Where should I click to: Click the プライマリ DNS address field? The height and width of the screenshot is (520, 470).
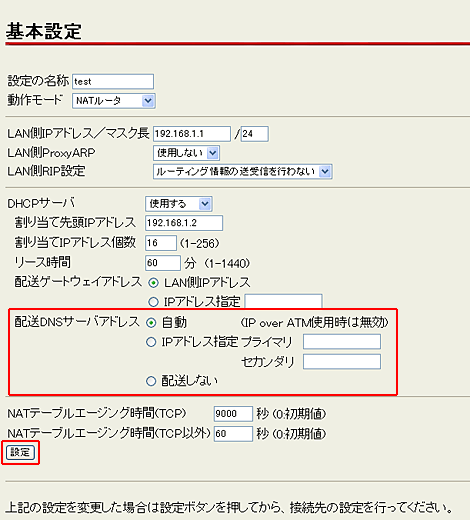coord(342,342)
